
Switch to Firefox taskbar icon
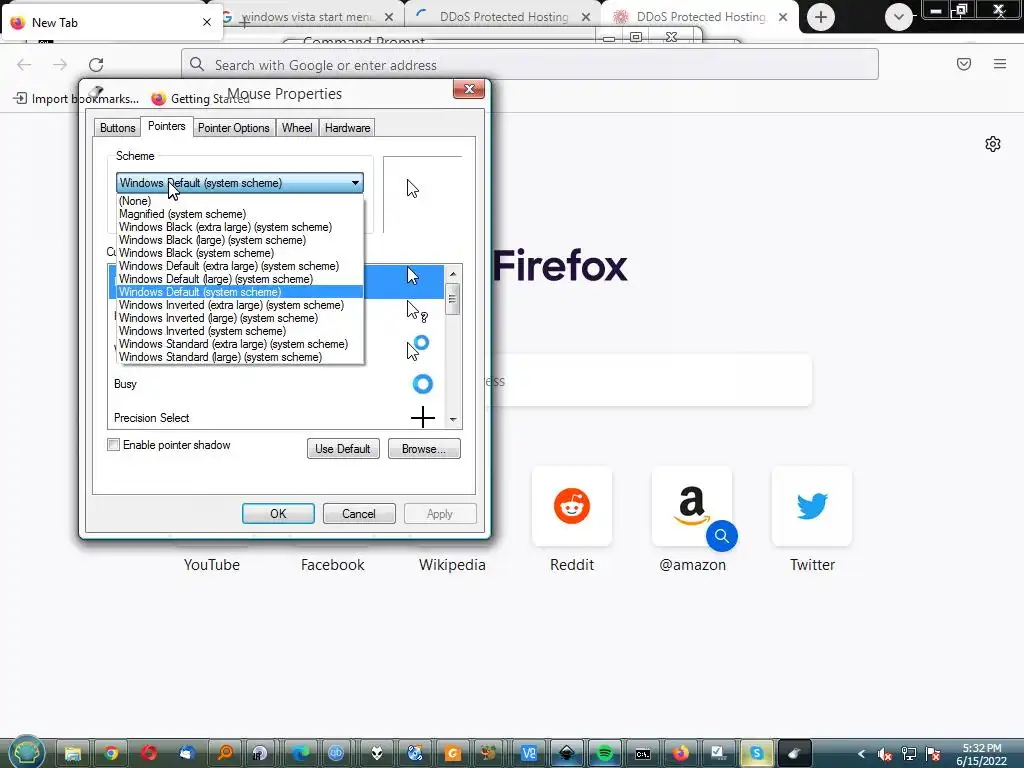680,754
